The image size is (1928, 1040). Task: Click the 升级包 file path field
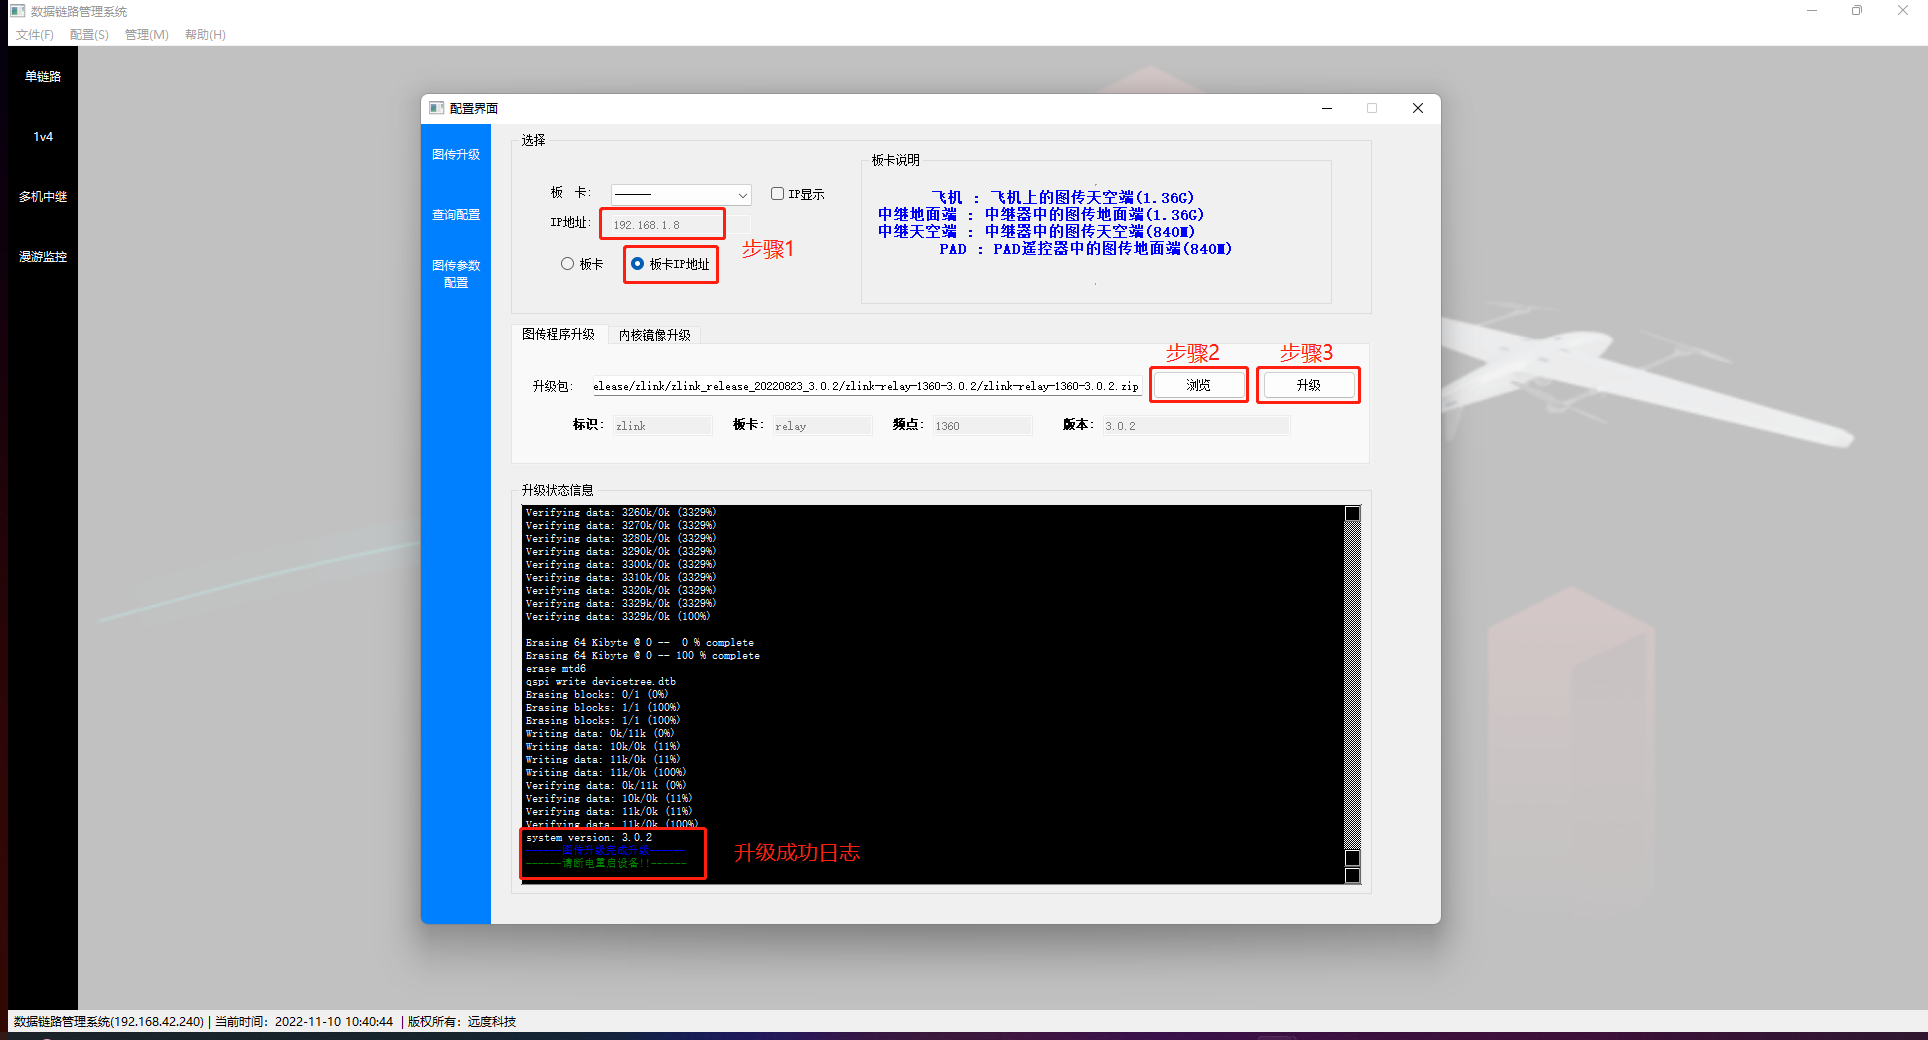[866, 386]
